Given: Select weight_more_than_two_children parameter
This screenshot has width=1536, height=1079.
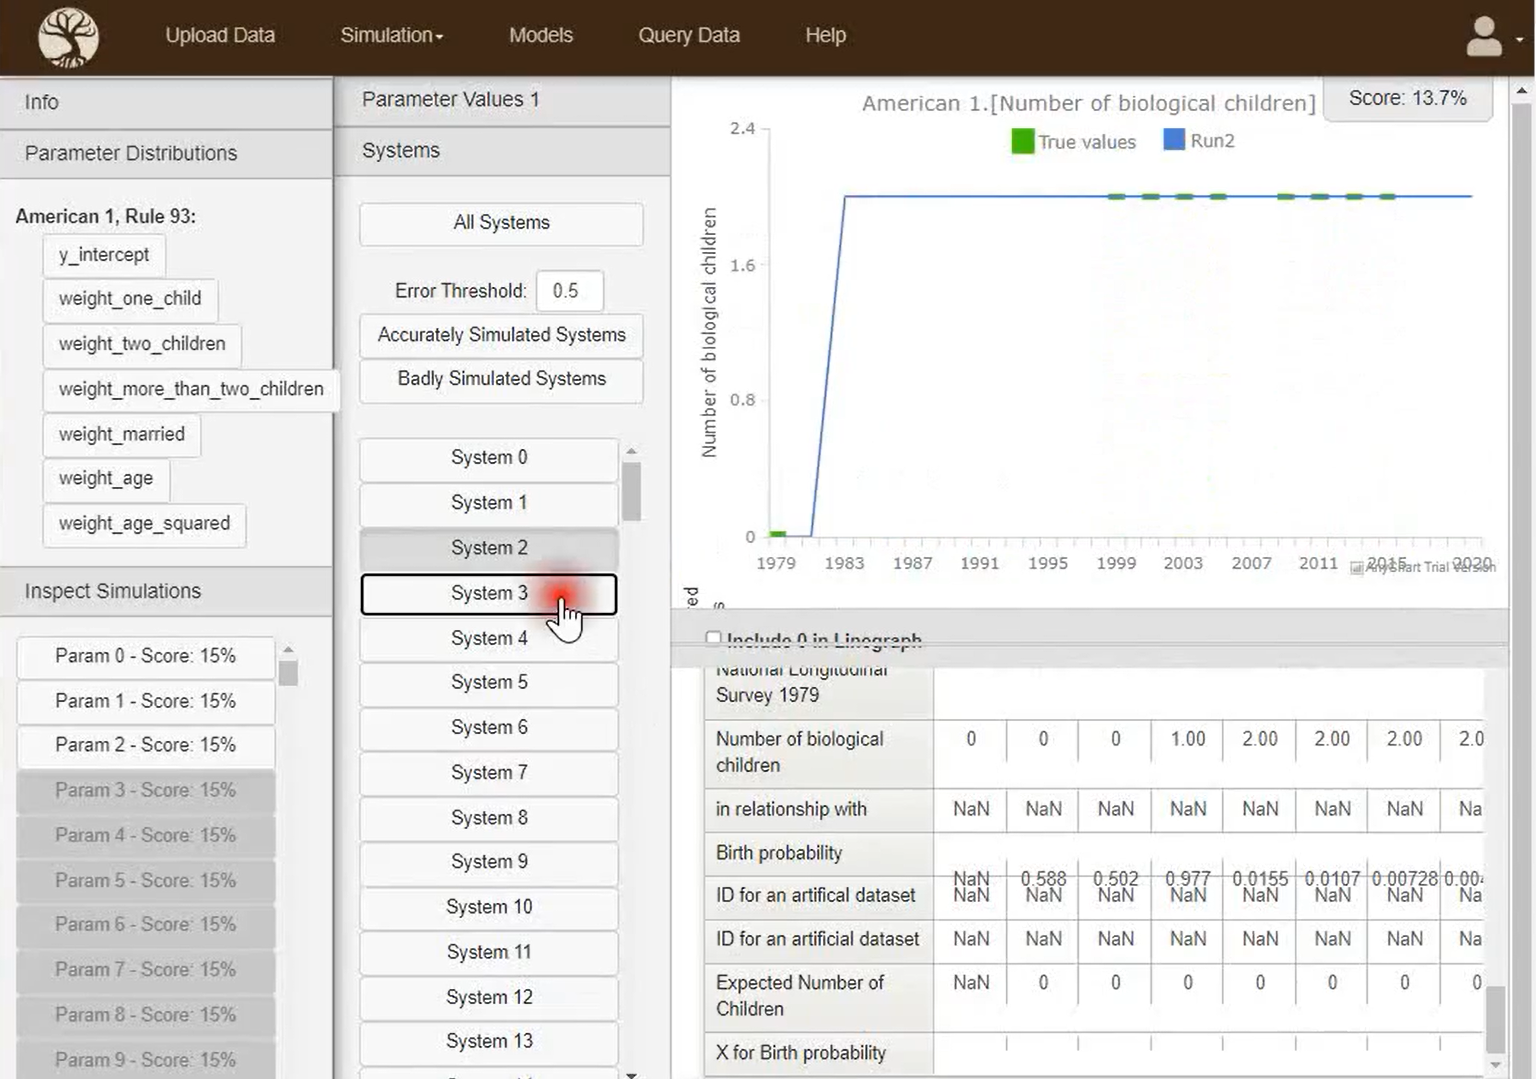Looking at the screenshot, I should tap(191, 389).
